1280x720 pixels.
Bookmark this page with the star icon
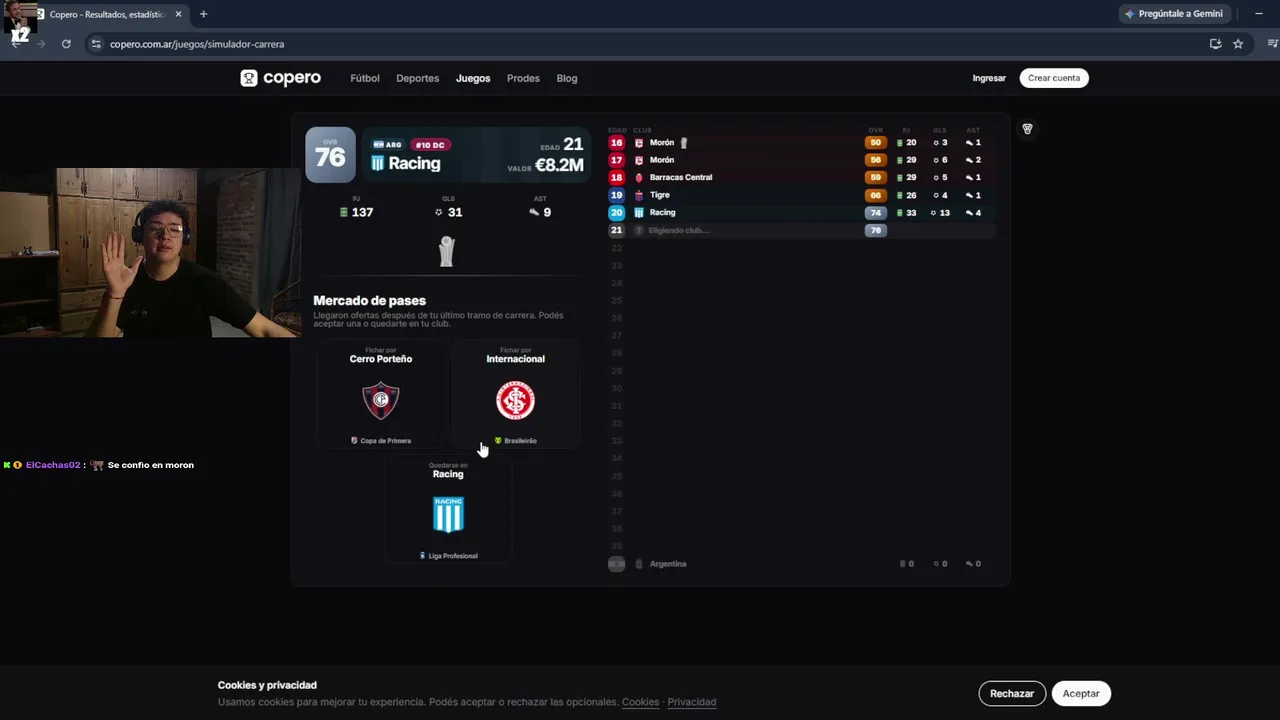tap(1238, 44)
